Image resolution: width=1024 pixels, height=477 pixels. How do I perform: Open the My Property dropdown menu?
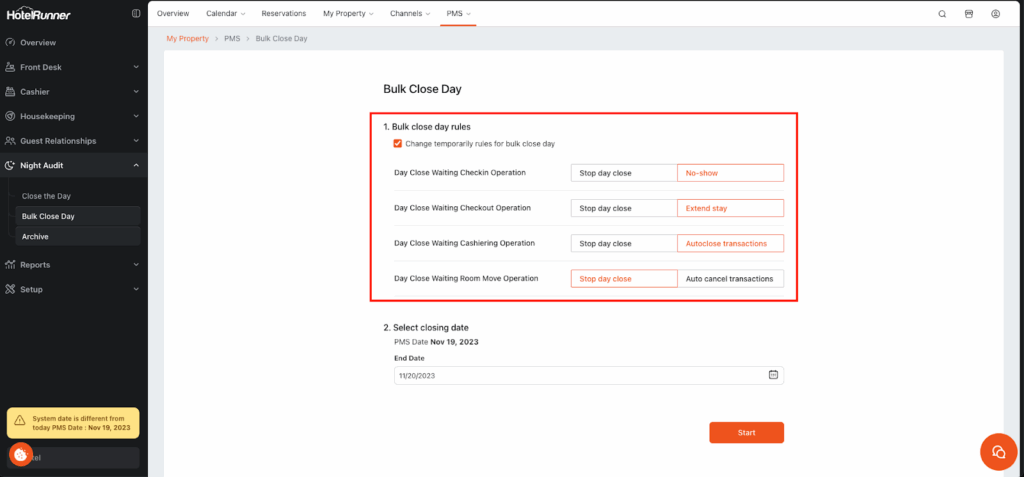pos(347,13)
